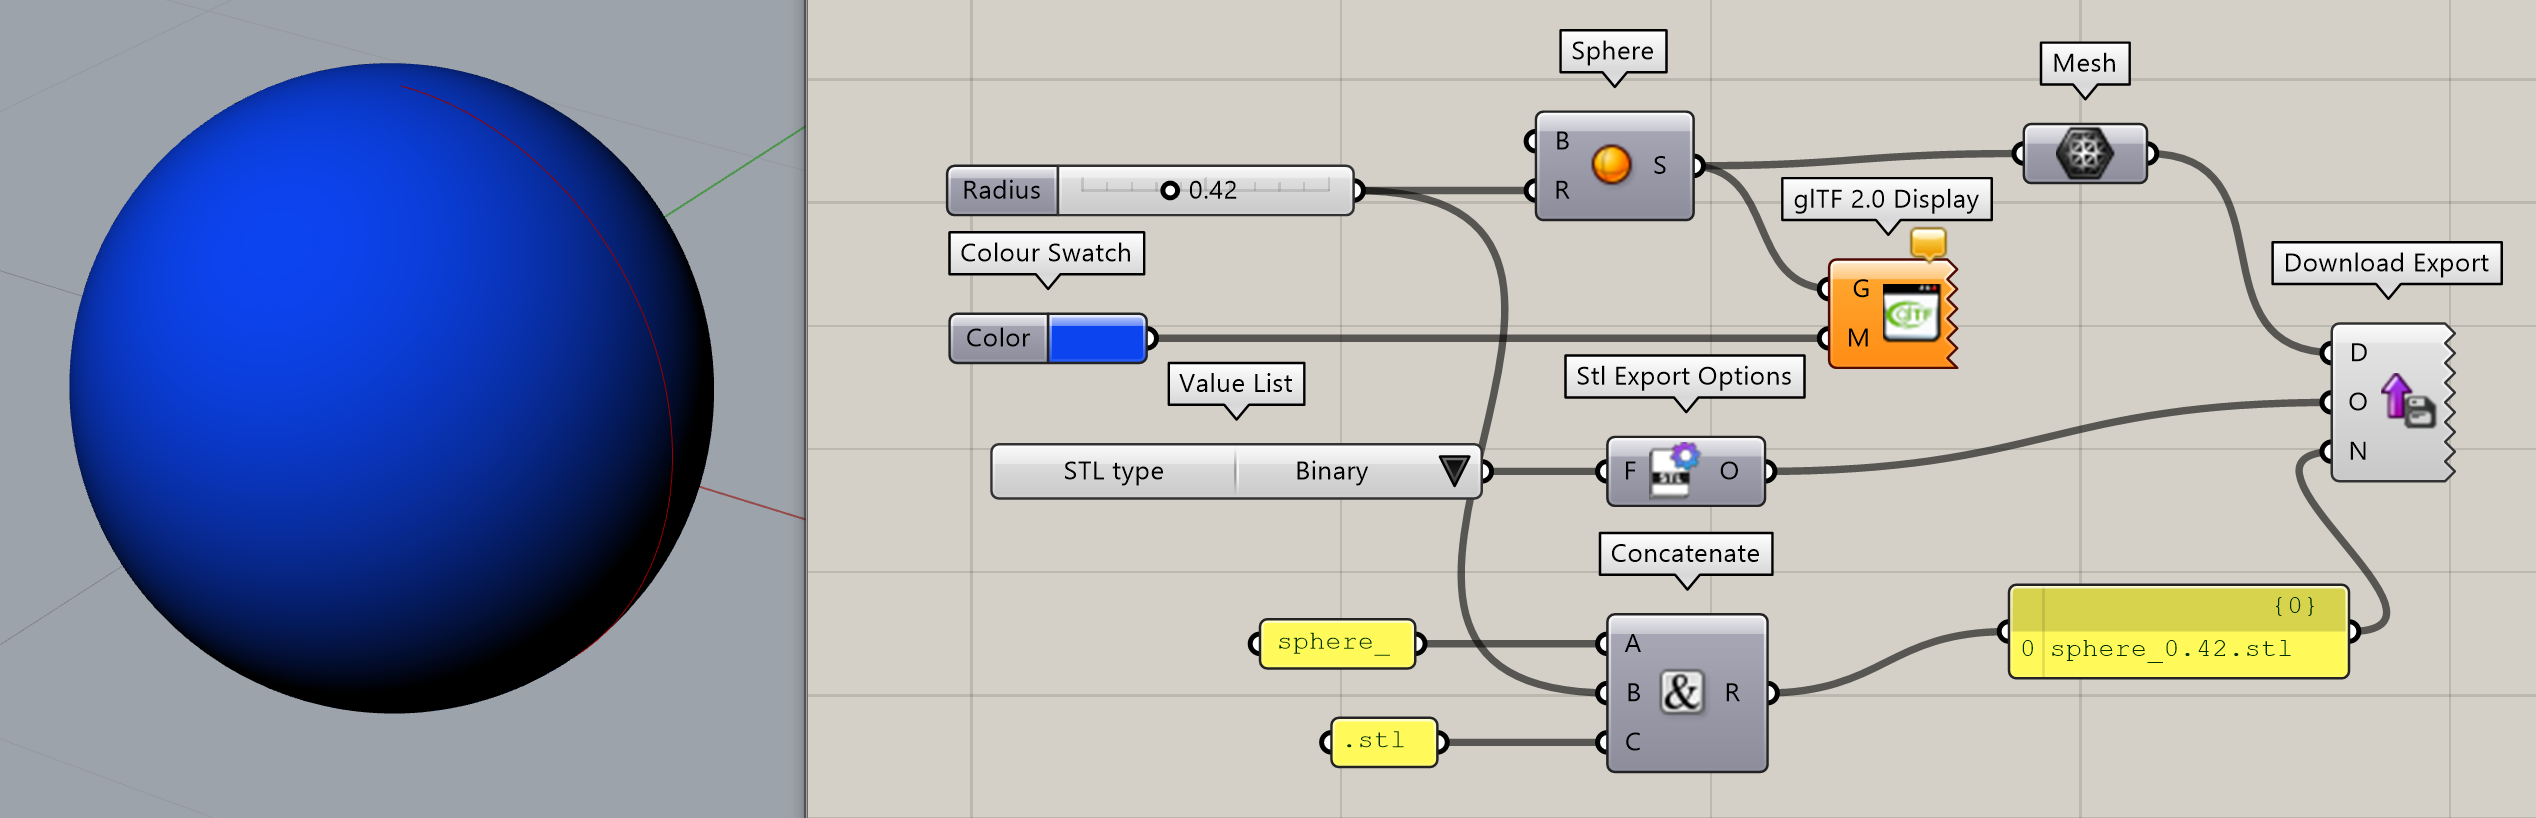Click the Color label of swatch
Screen dimensions: 2536x818
pyautogui.click(x=997, y=339)
